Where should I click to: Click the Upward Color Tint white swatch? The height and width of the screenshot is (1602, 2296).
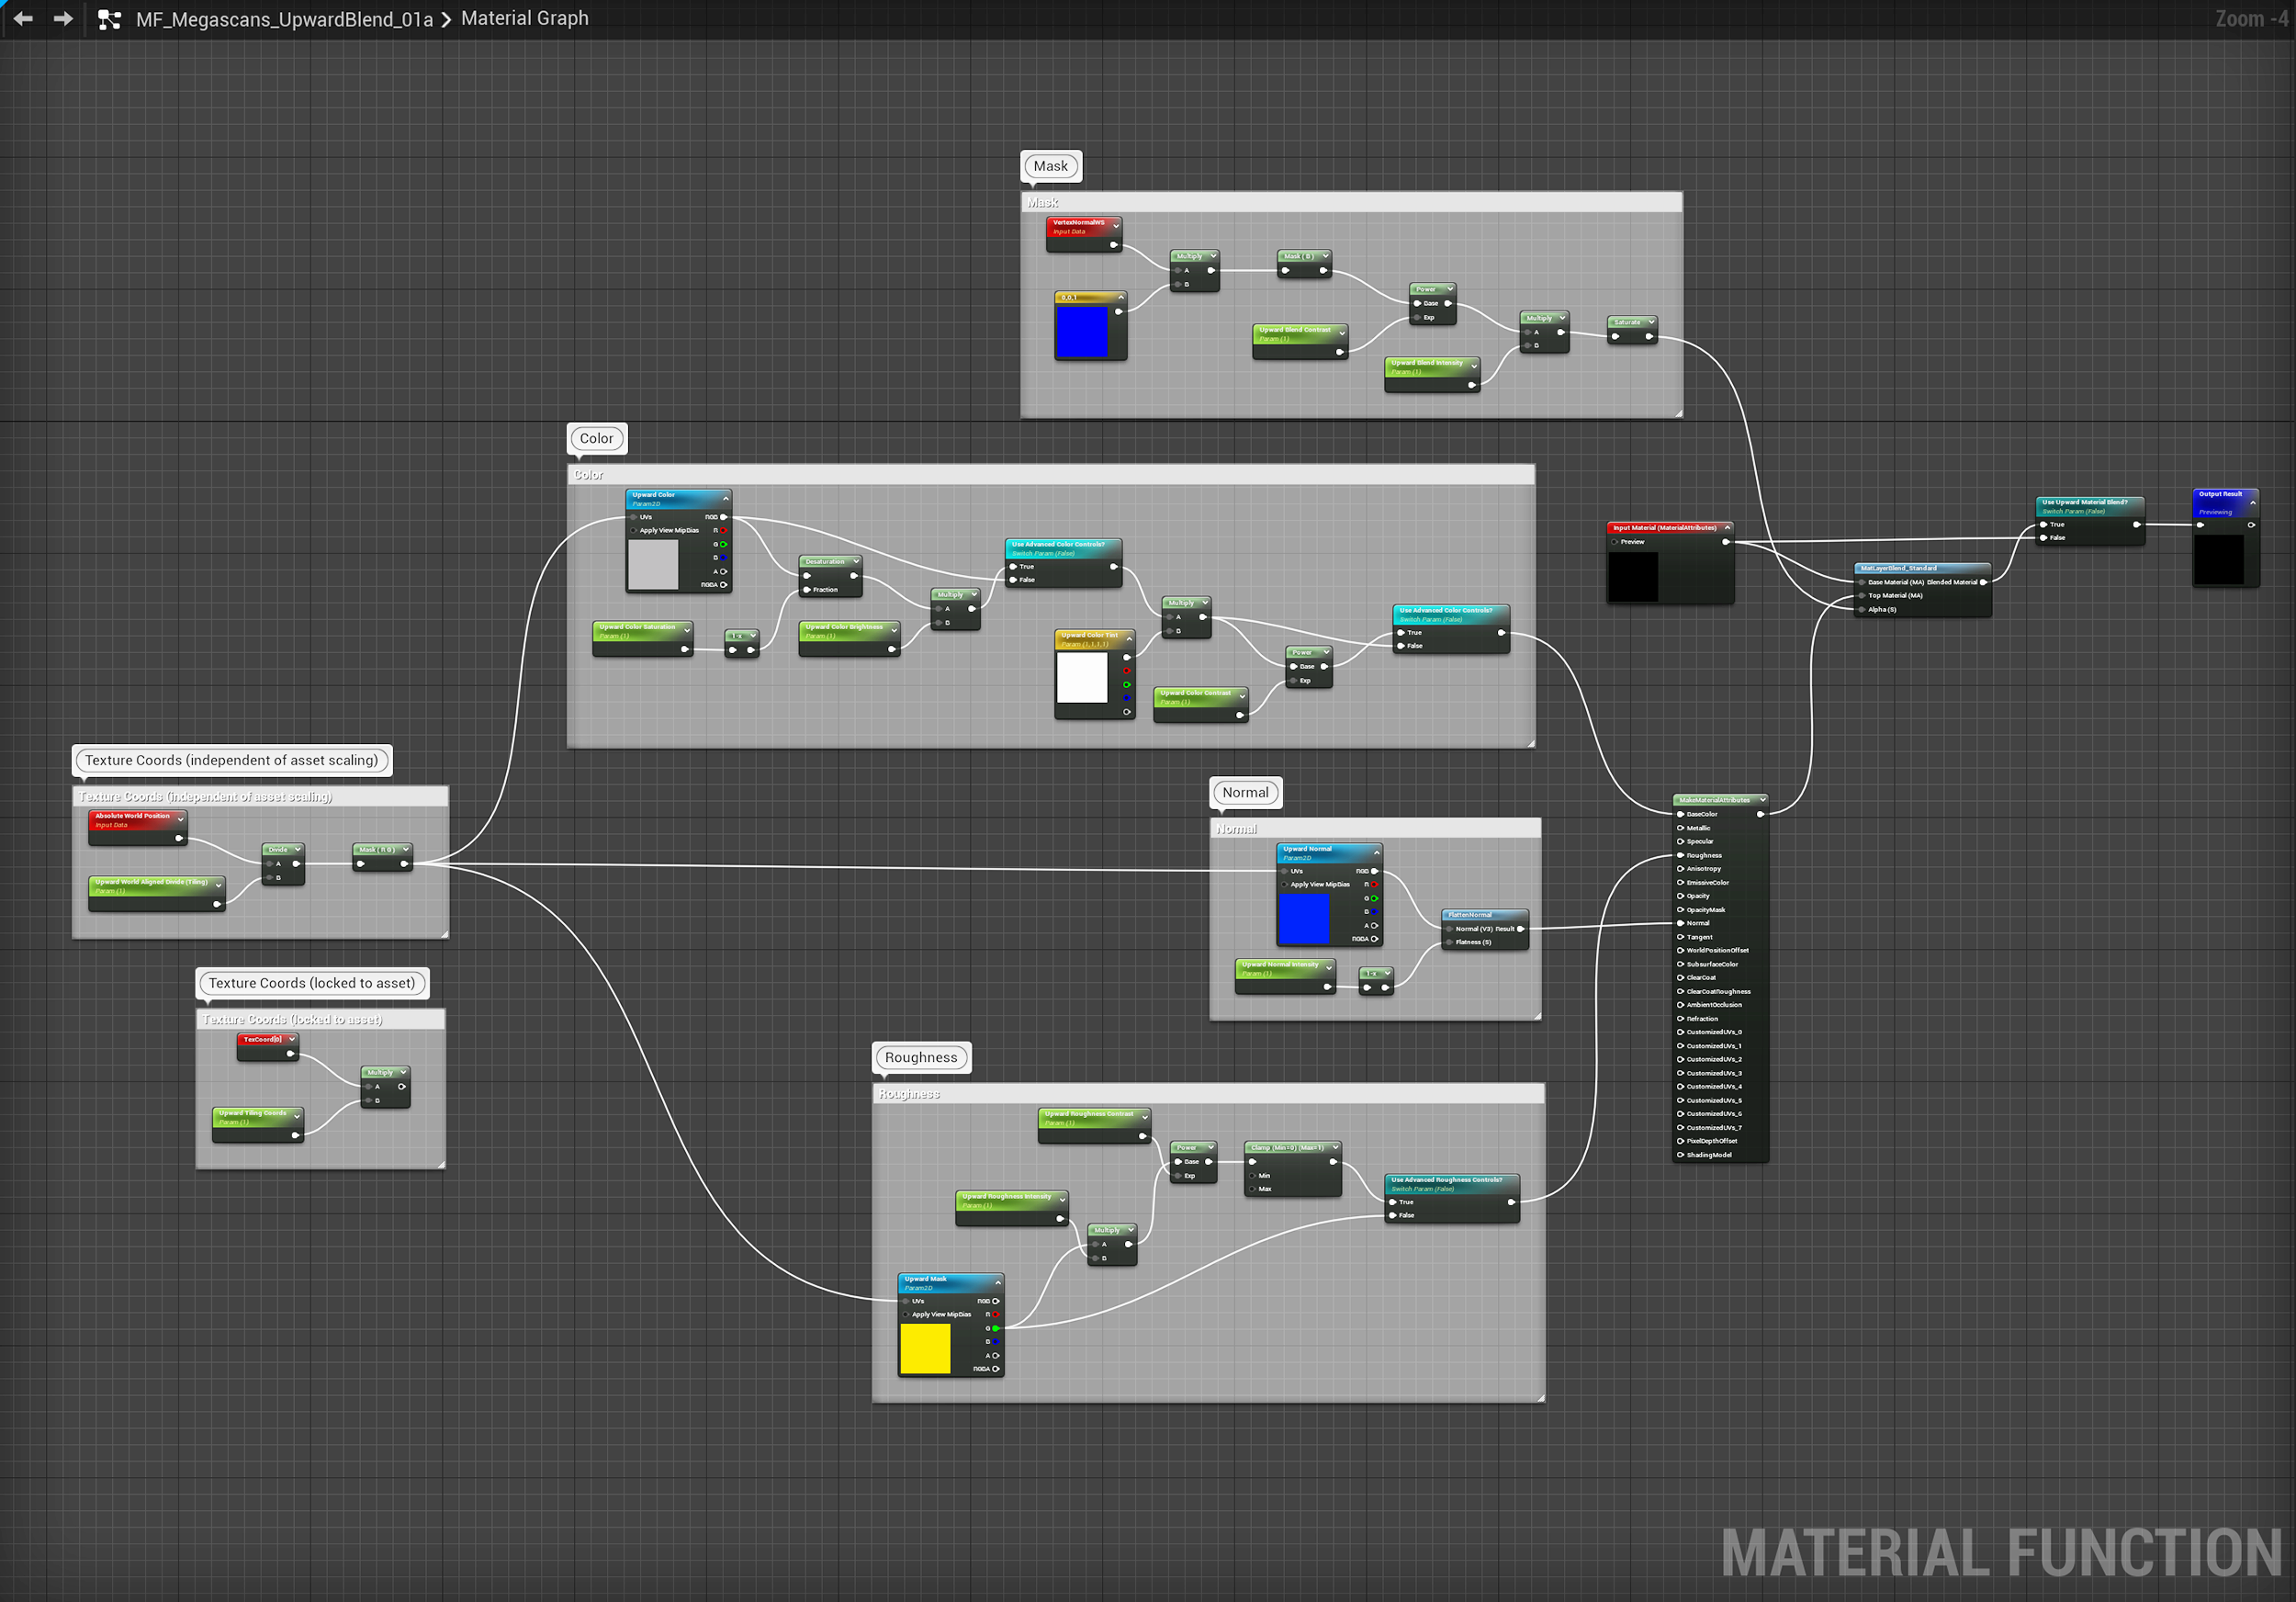click(x=1082, y=678)
